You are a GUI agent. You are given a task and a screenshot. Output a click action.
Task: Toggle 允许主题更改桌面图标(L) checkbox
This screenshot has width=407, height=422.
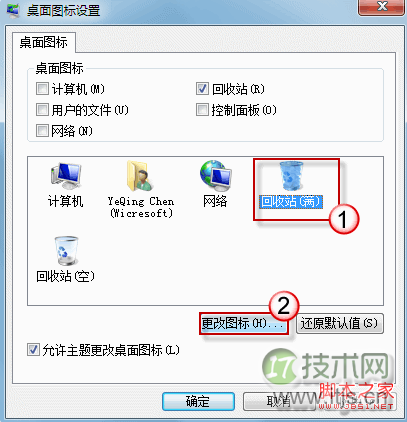pyautogui.click(x=33, y=350)
